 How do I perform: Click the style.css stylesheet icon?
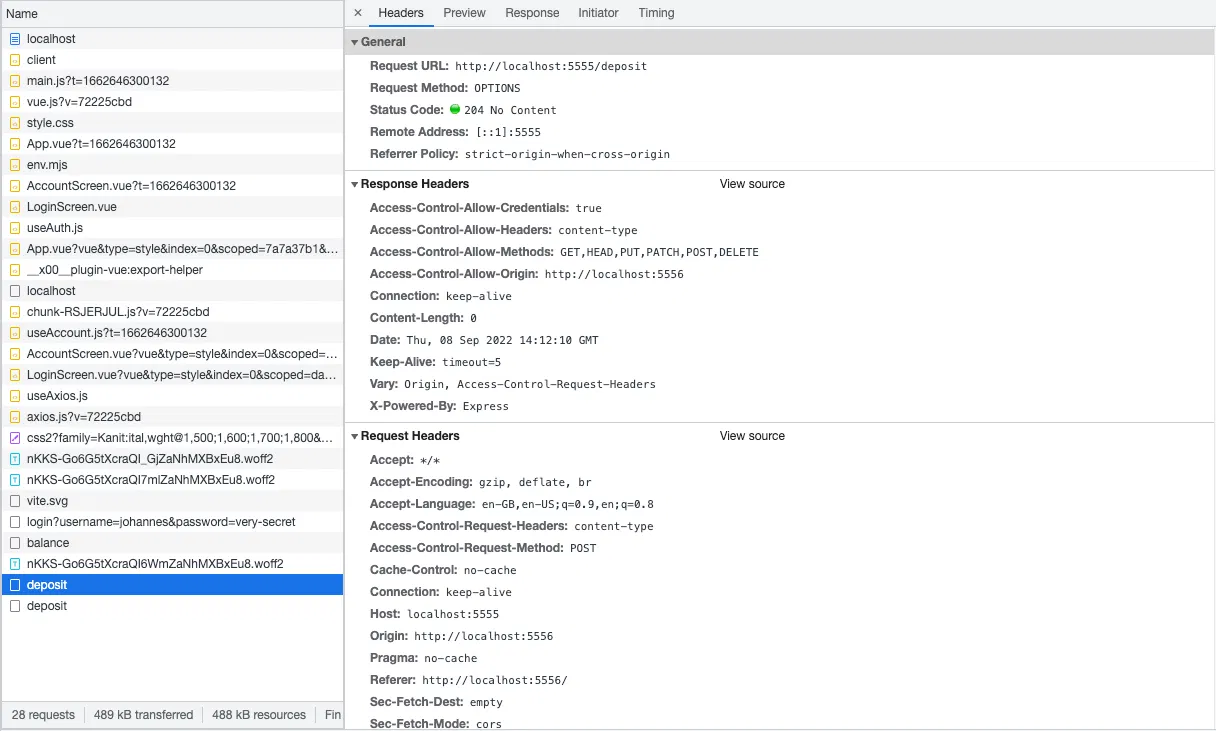(14, 122)
